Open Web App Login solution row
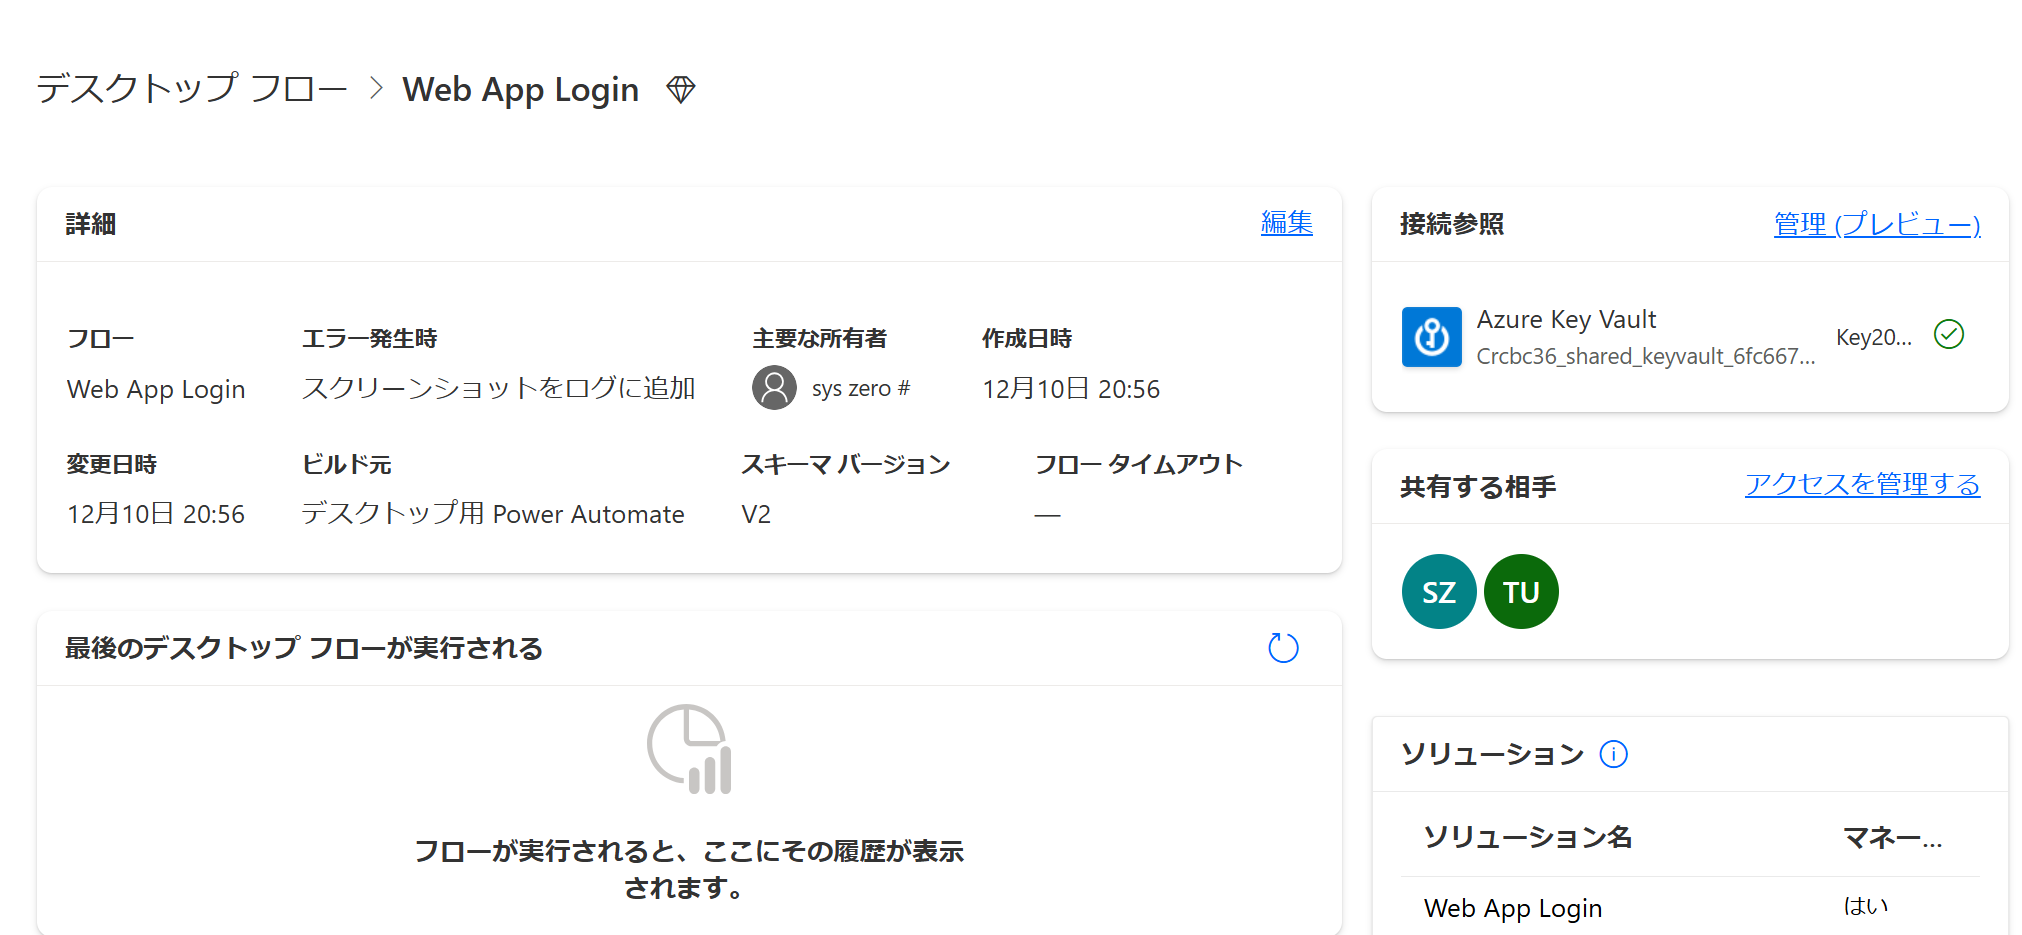 click(1690, 908)
